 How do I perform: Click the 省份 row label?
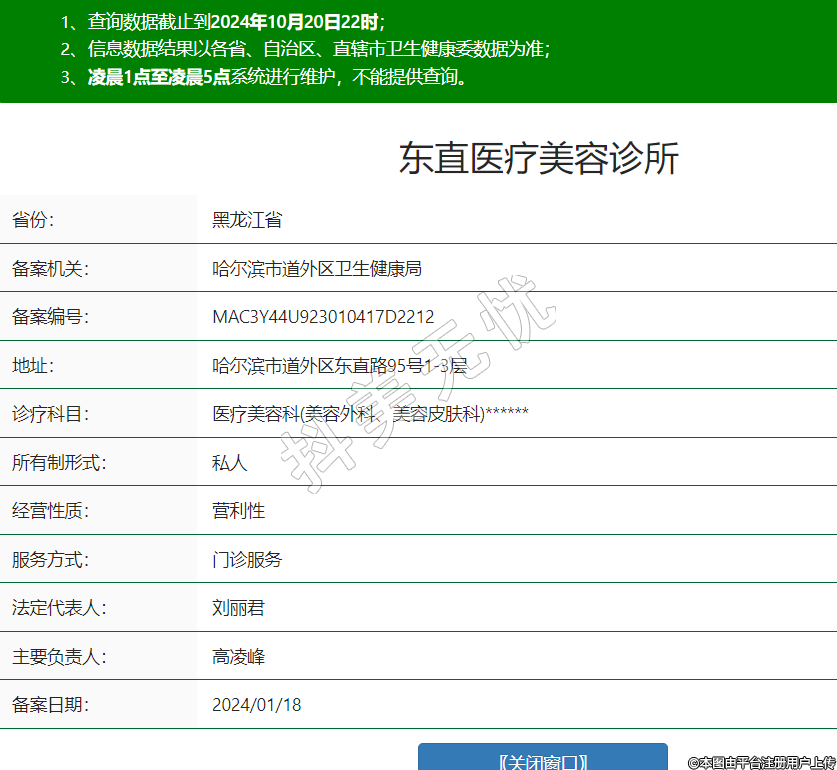(33, 220)
